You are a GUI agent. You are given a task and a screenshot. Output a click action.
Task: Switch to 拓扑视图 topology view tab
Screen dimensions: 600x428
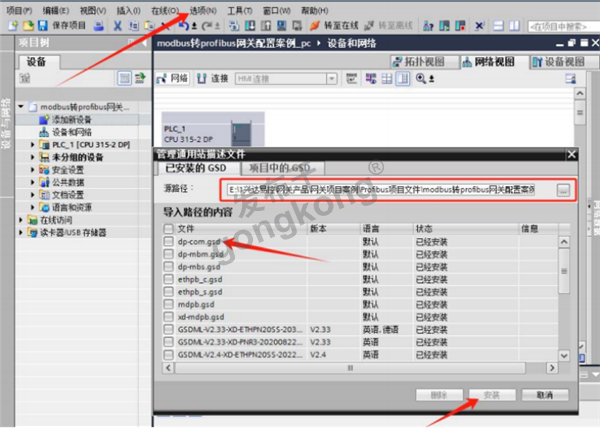[425, 62]
